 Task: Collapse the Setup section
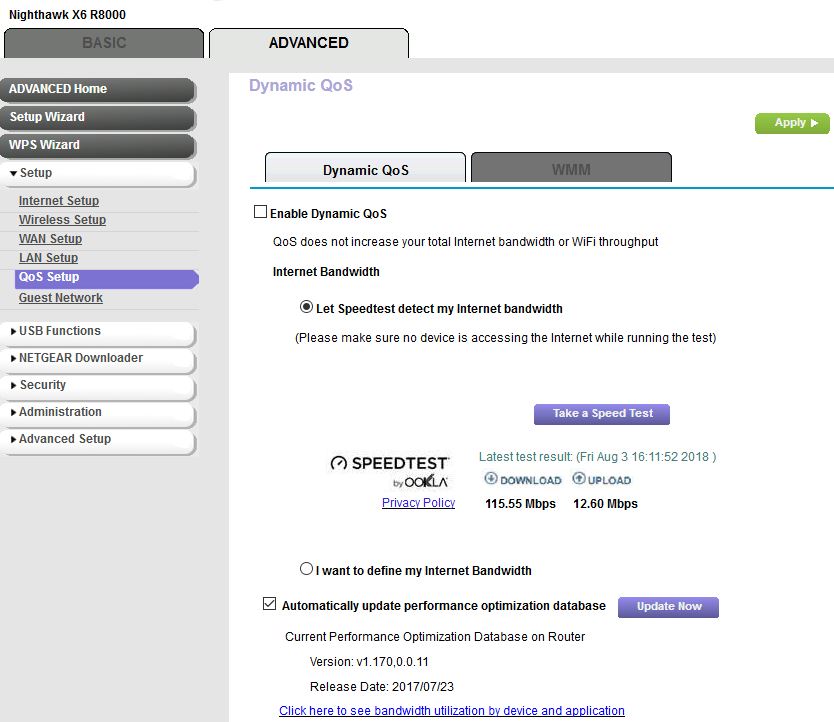[98, 173]
